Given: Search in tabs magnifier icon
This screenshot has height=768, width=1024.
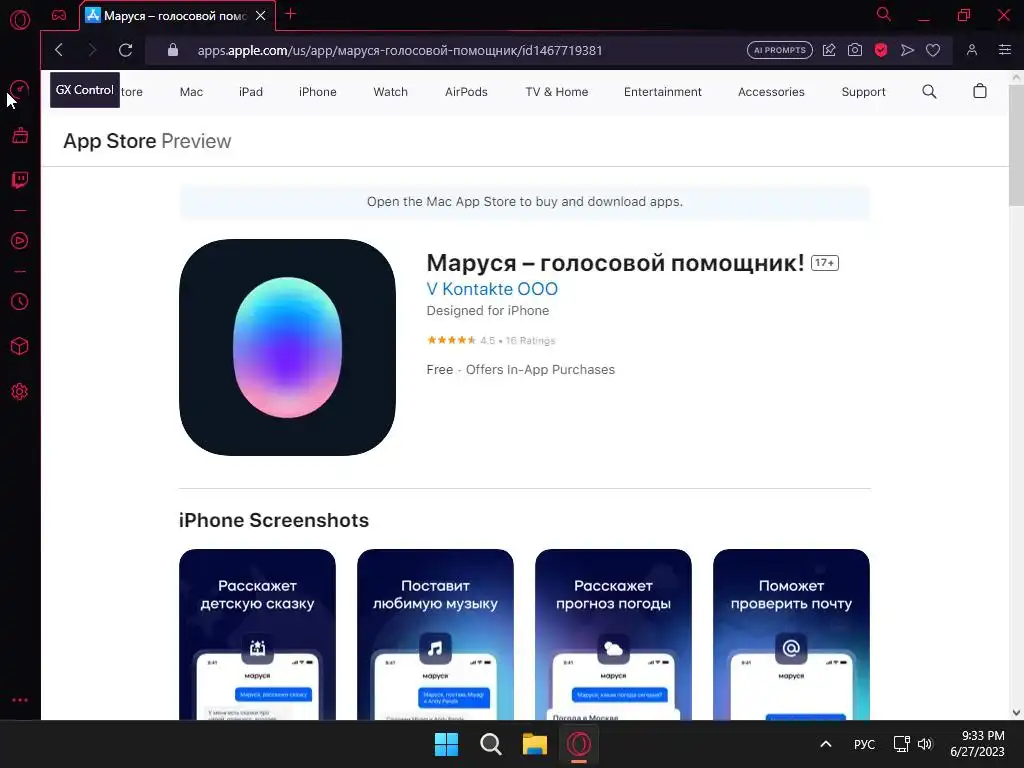Looking at the screenshot, I should (x=884, y=14).
